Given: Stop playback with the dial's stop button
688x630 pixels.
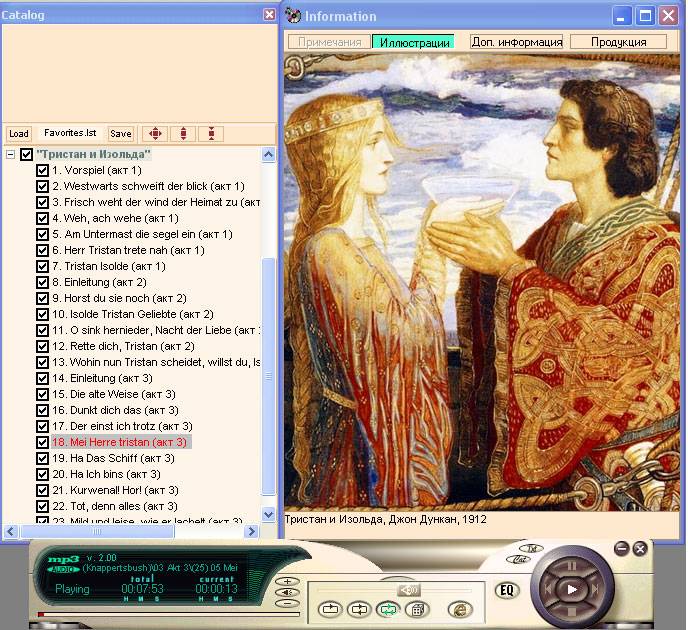Looking at the screenshot, I should pos(571,612).
